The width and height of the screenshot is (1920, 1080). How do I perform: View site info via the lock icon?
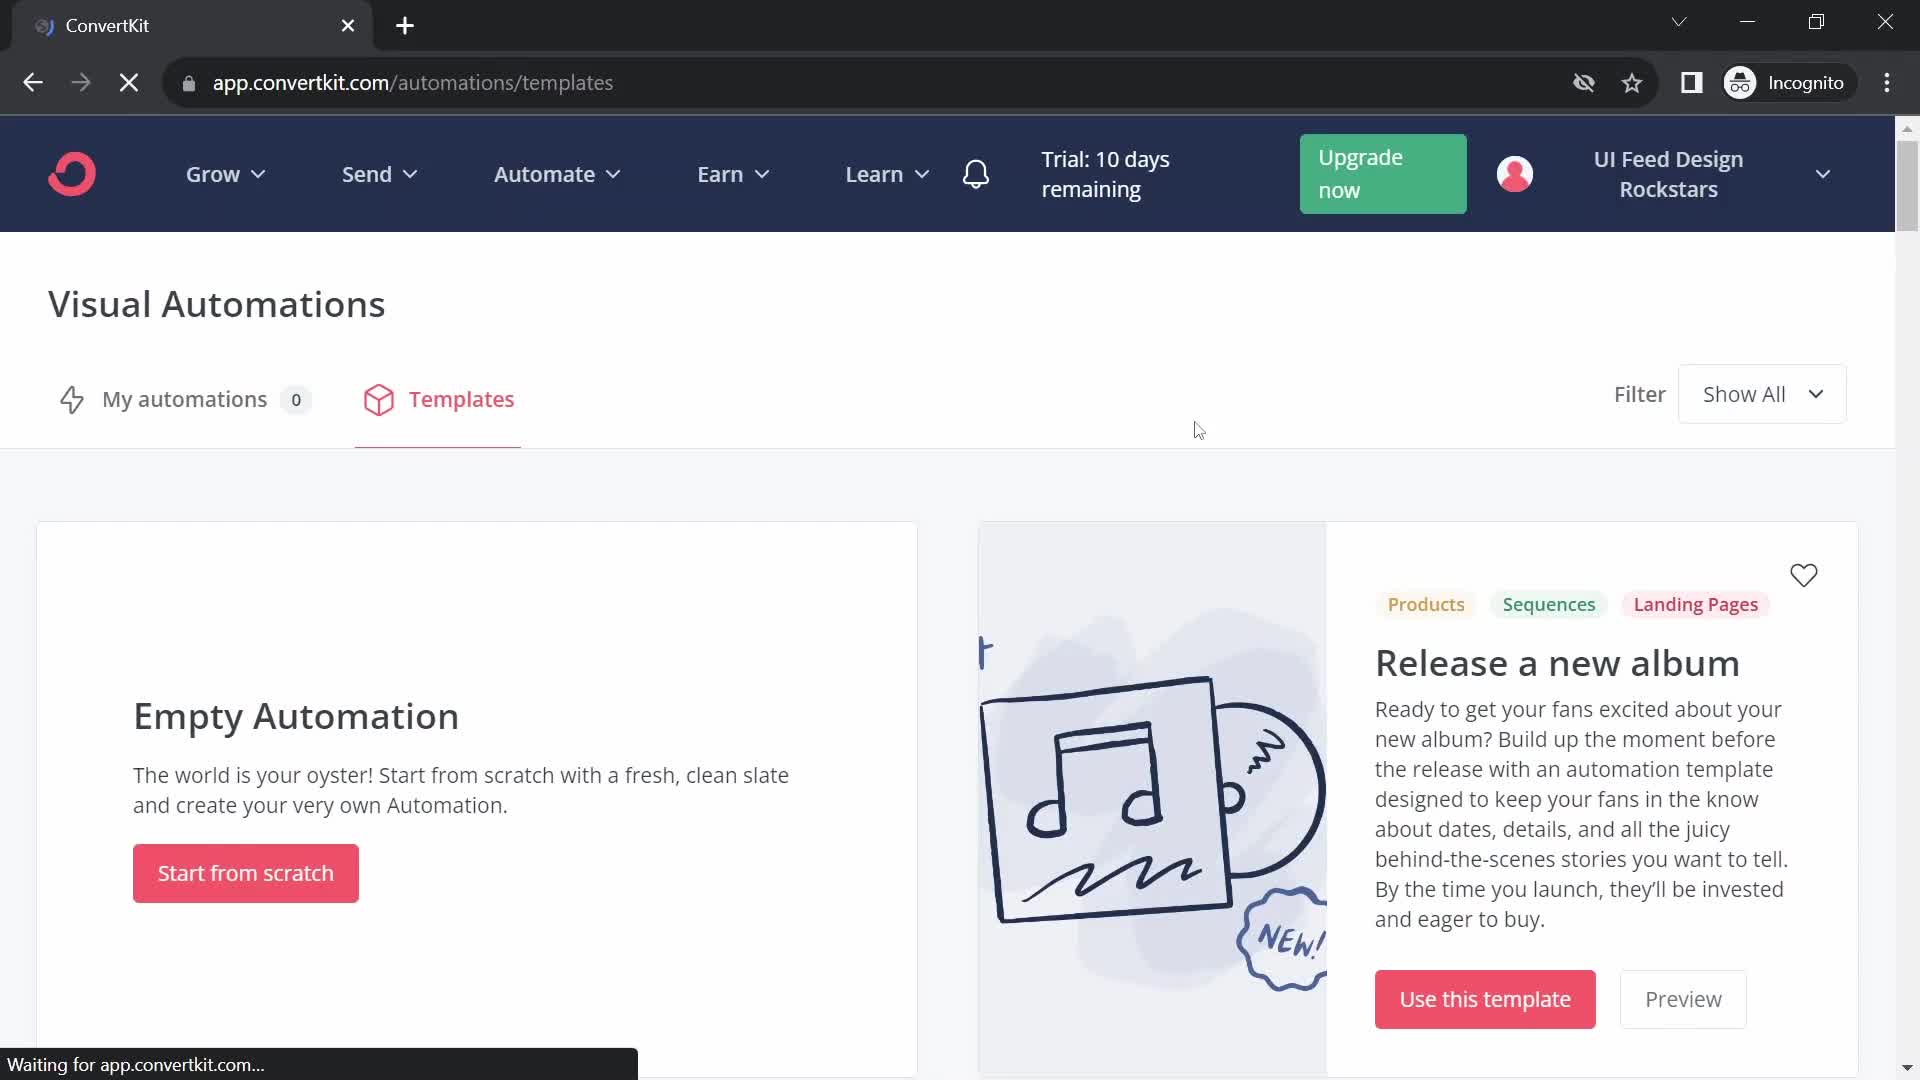click(189, 84)
